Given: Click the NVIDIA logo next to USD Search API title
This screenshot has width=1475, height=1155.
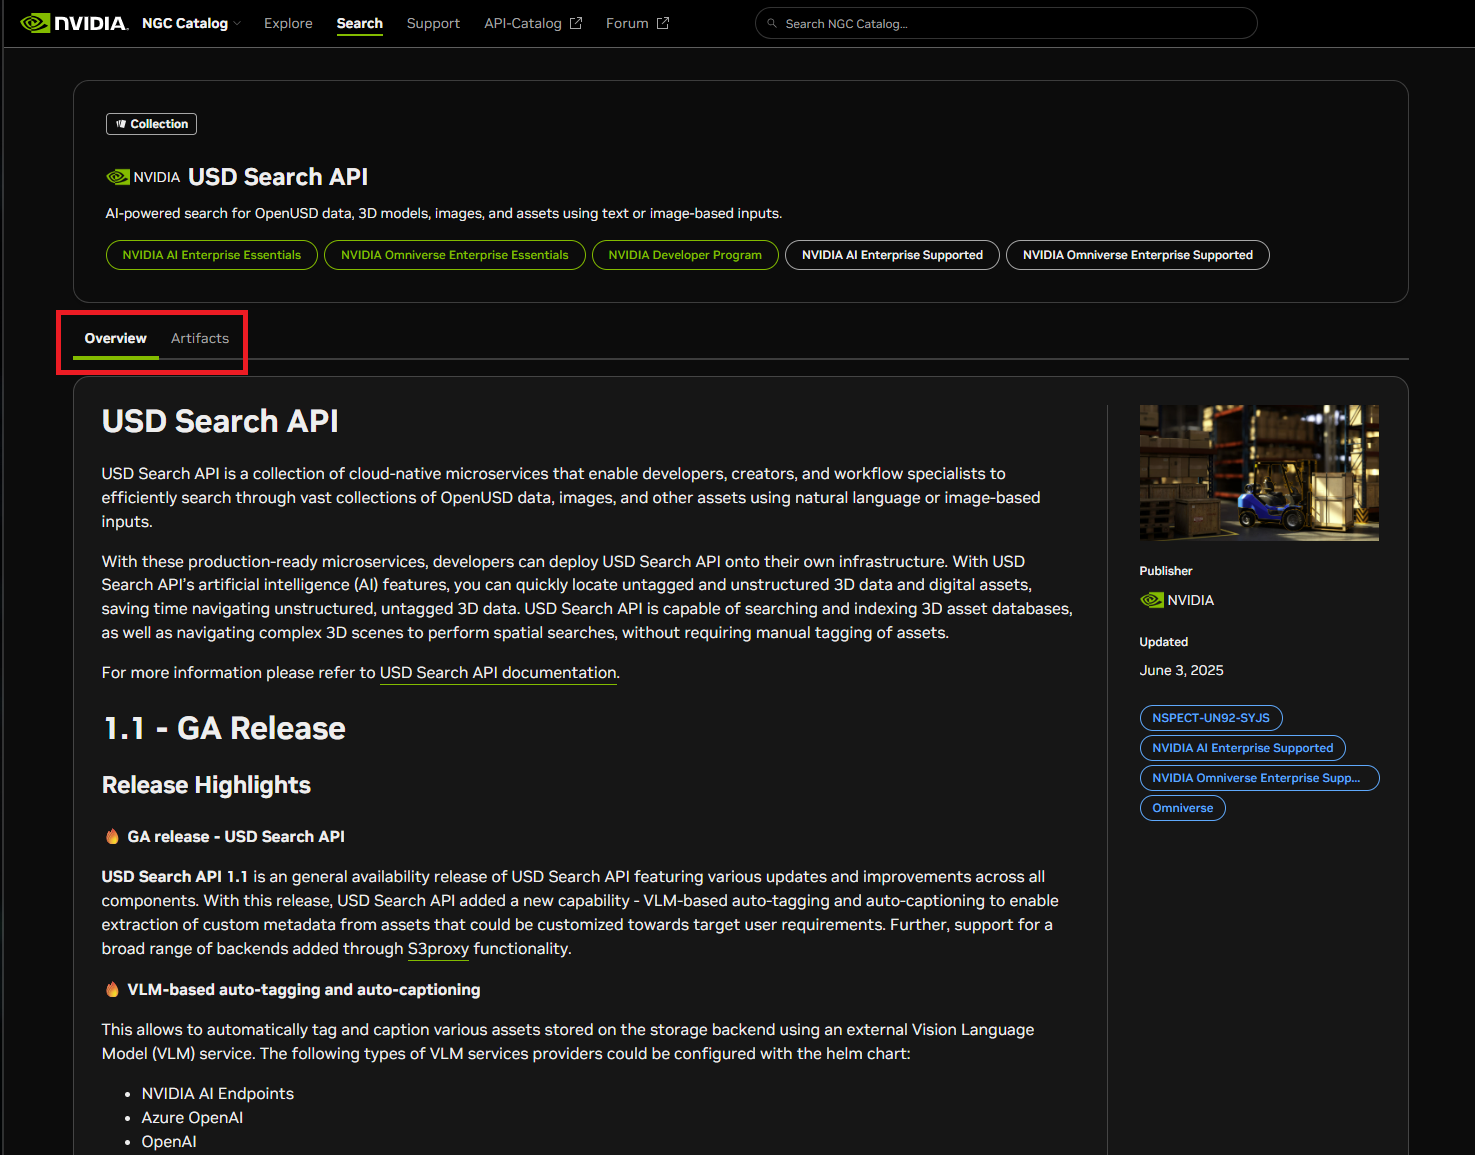Looking at the screenshot, I should [143, 177].
